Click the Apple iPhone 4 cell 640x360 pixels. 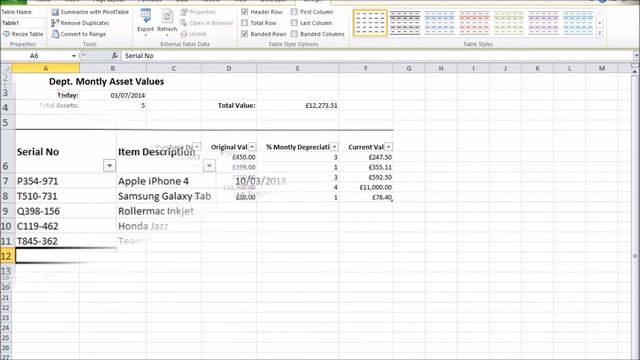166,181
